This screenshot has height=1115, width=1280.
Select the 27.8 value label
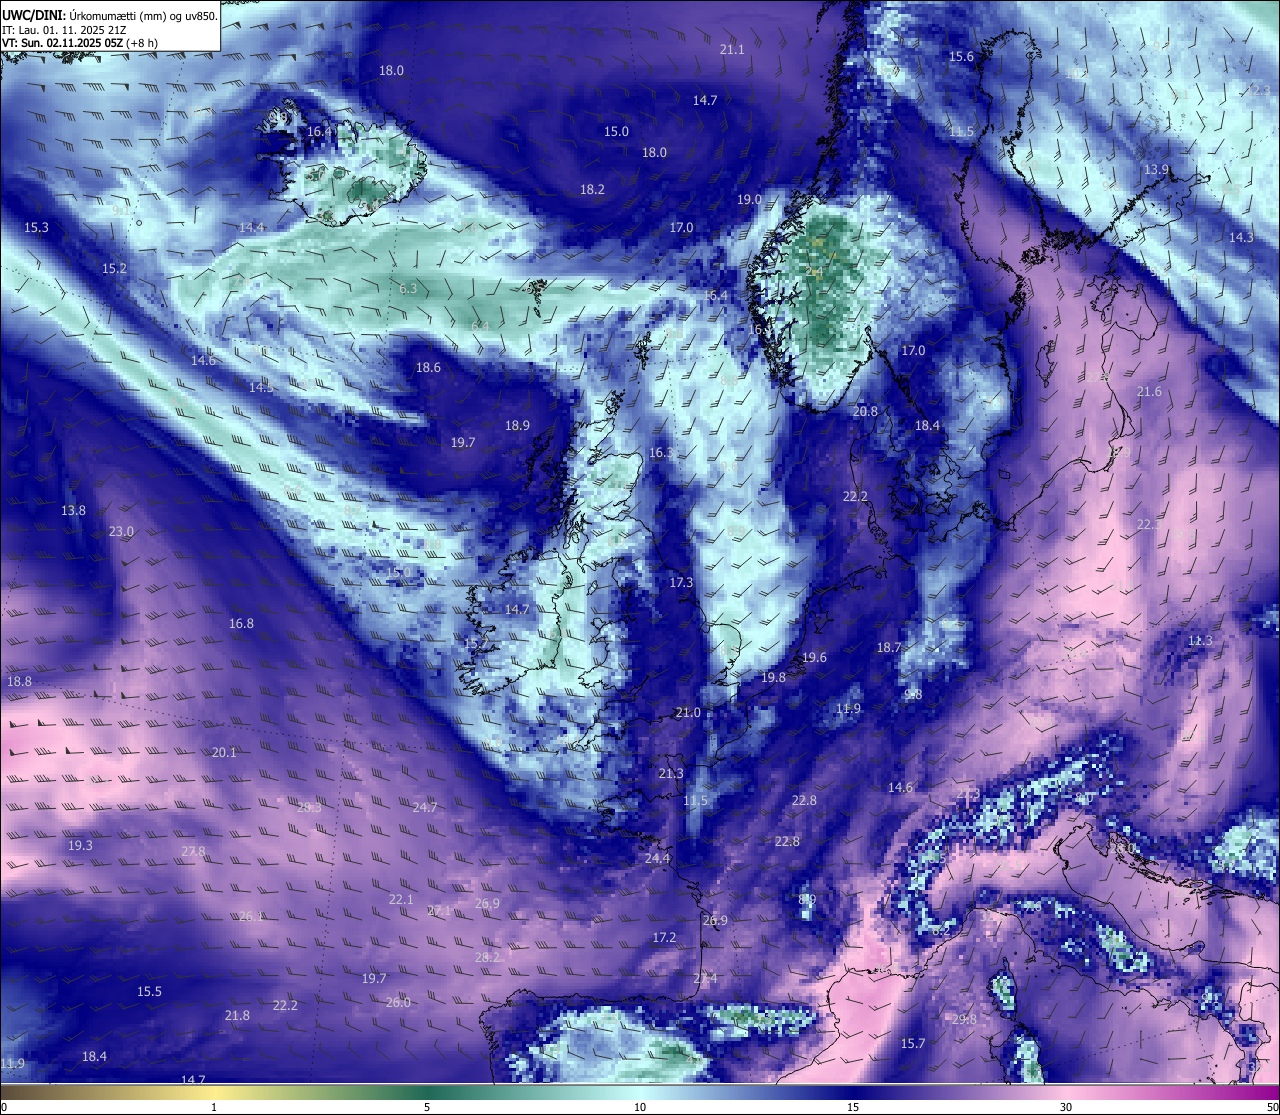tap(193, 851)
